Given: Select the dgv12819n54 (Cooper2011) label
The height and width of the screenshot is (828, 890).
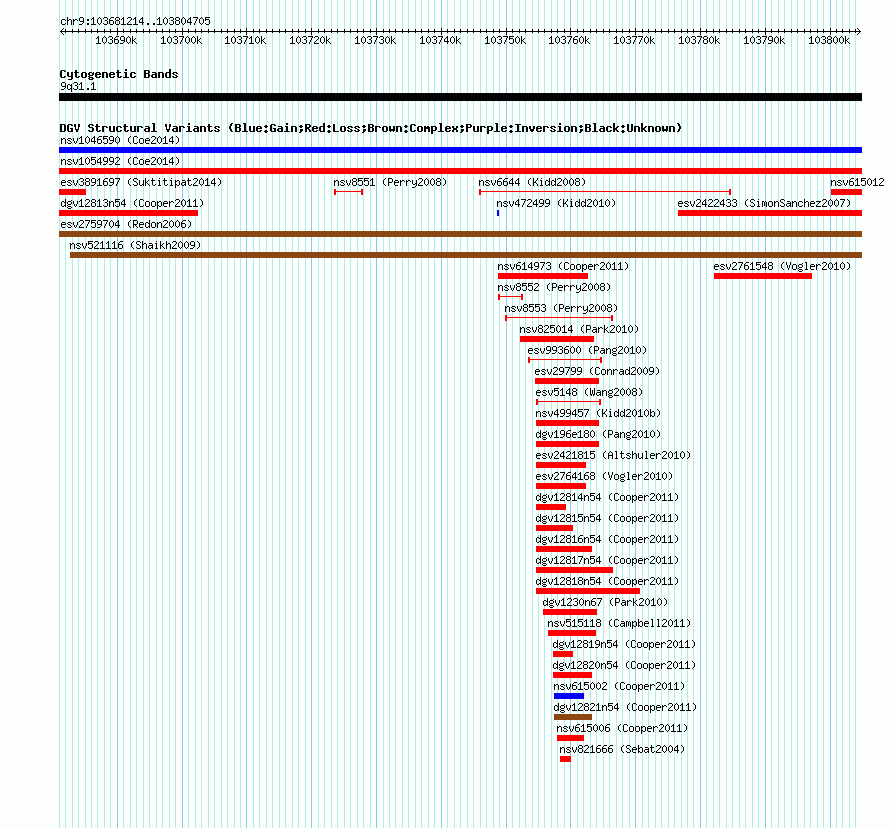Looking at the screenshot, I should click(624, 644).
